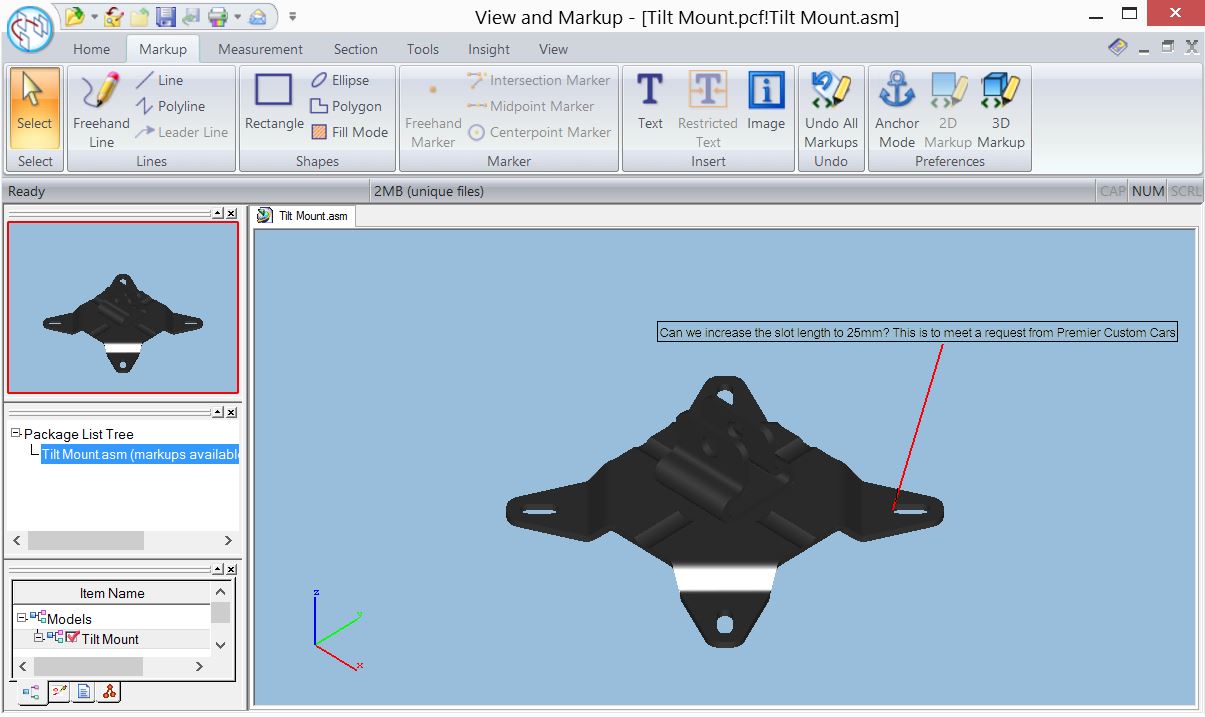Image resolution: width=1205 pixels, height=717 pixels.
Task: Select the Ellipse shape tool
Action: [x=340, y=80]
